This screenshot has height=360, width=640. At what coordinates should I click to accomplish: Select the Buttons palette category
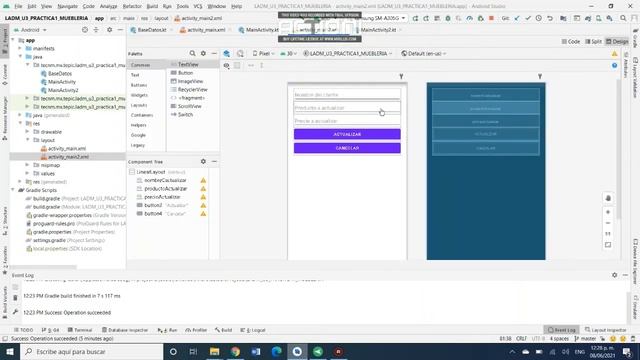pos(139,85)
